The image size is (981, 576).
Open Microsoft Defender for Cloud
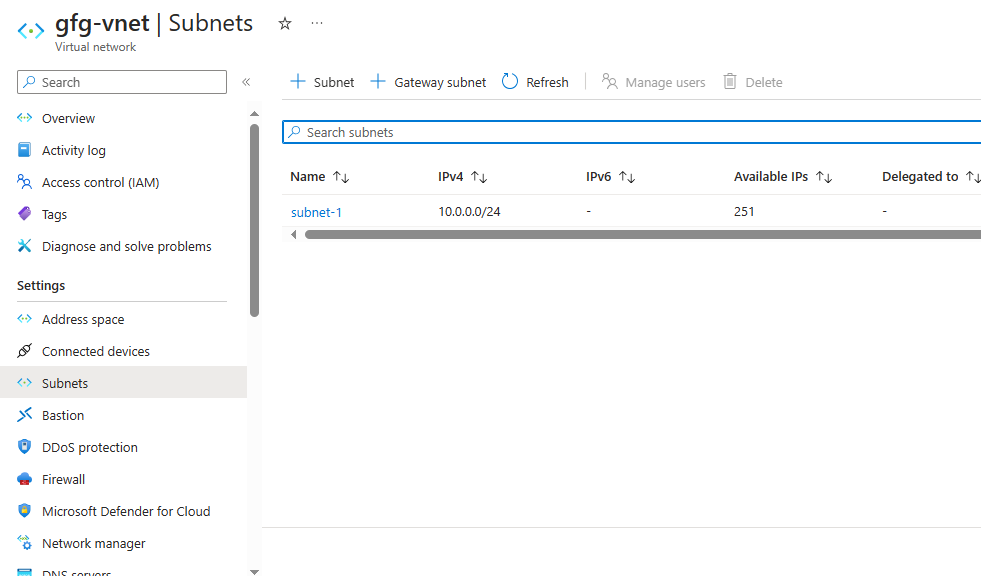coord(126,512)
